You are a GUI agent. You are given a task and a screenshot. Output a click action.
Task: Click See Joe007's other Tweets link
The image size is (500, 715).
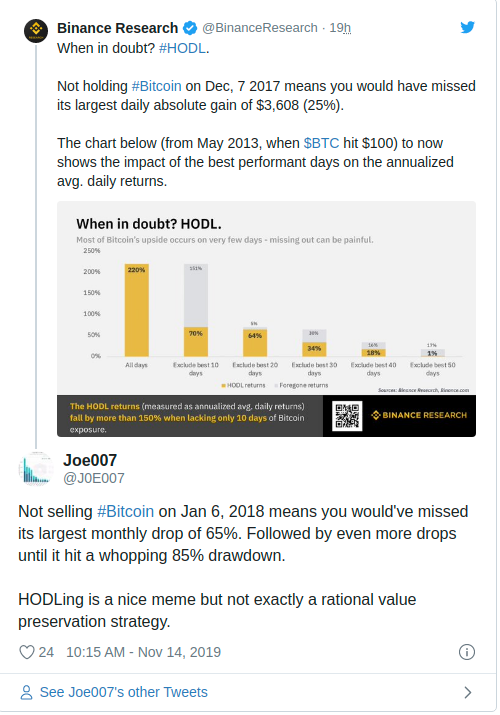124,692
